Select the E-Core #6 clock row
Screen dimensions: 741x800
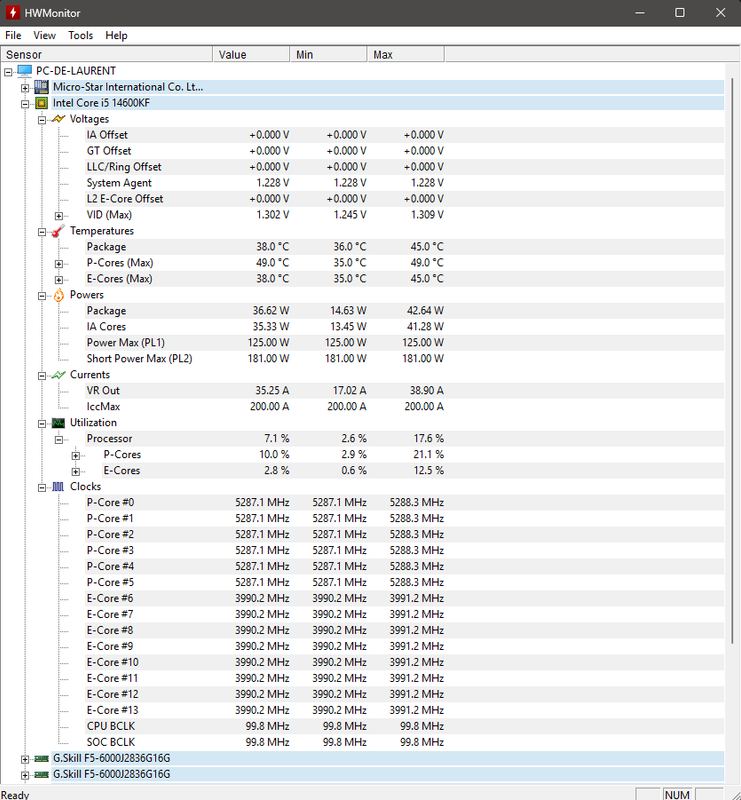(404, 598)
